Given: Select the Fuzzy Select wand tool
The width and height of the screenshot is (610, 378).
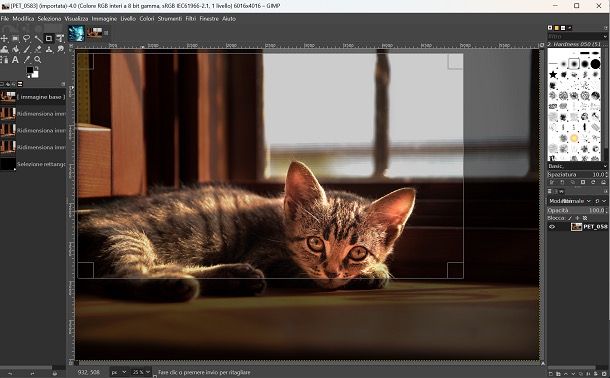Looking at the screenshot, I should tap(38, 38).
